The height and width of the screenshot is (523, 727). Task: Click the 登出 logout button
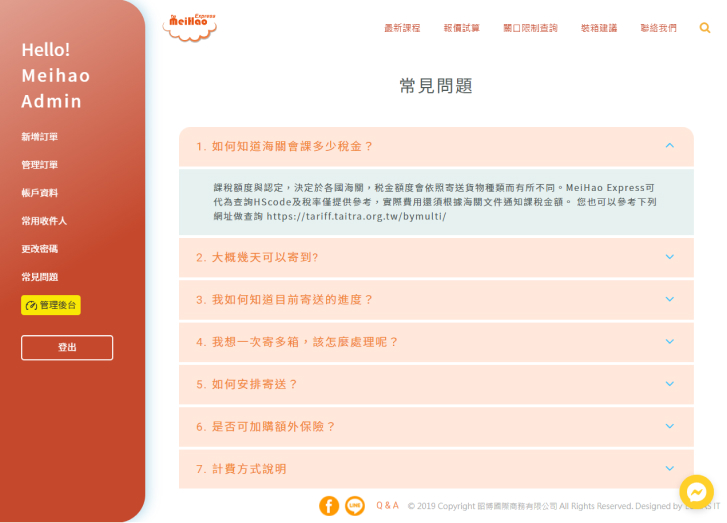pos(67,347)
